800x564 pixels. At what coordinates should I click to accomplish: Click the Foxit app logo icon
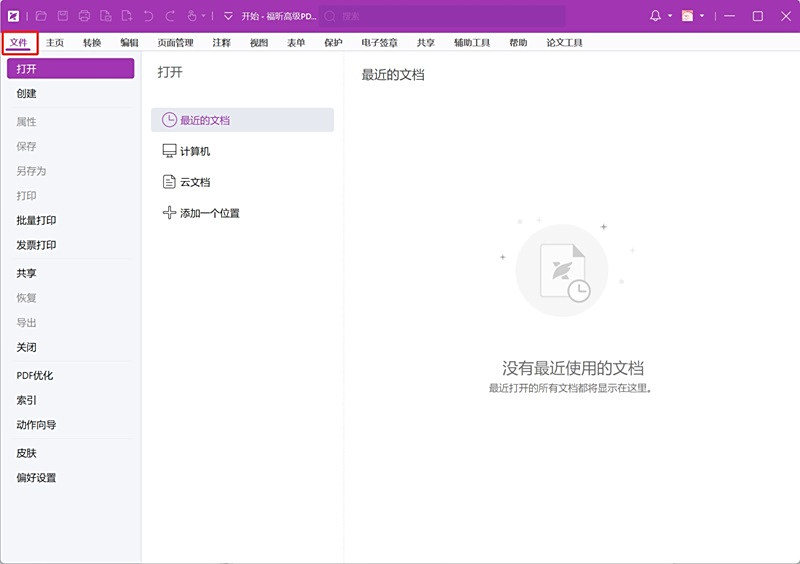[x=13, y=16]
